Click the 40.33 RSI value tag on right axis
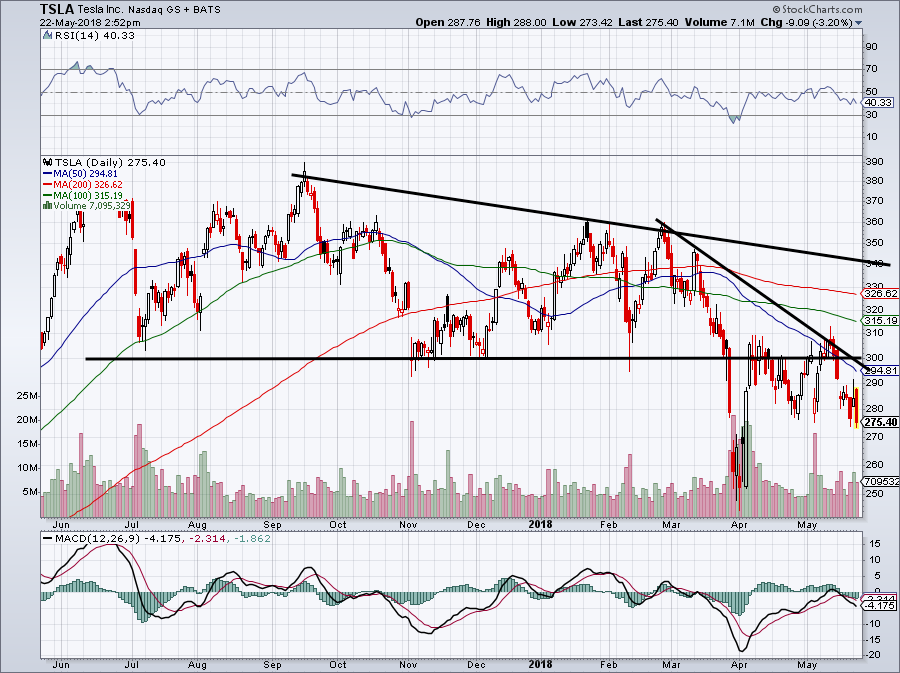The height and width of the screenshot is (673, 900). [x=878, y=103]
